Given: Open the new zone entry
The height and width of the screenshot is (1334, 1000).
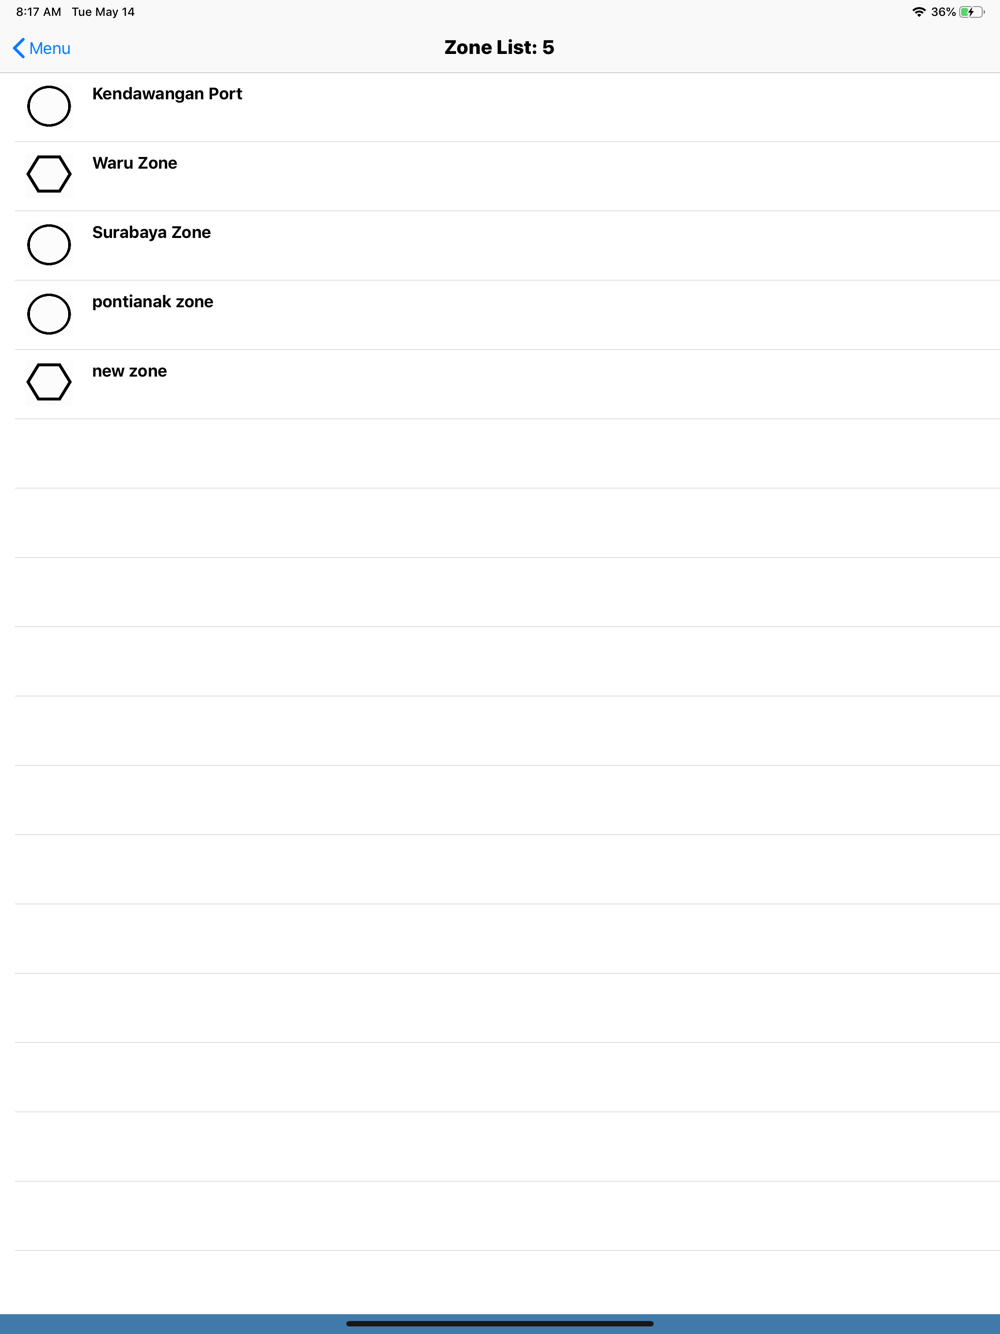Looking at the screenshot, I should pyautogui.click(x=129, y=371).
